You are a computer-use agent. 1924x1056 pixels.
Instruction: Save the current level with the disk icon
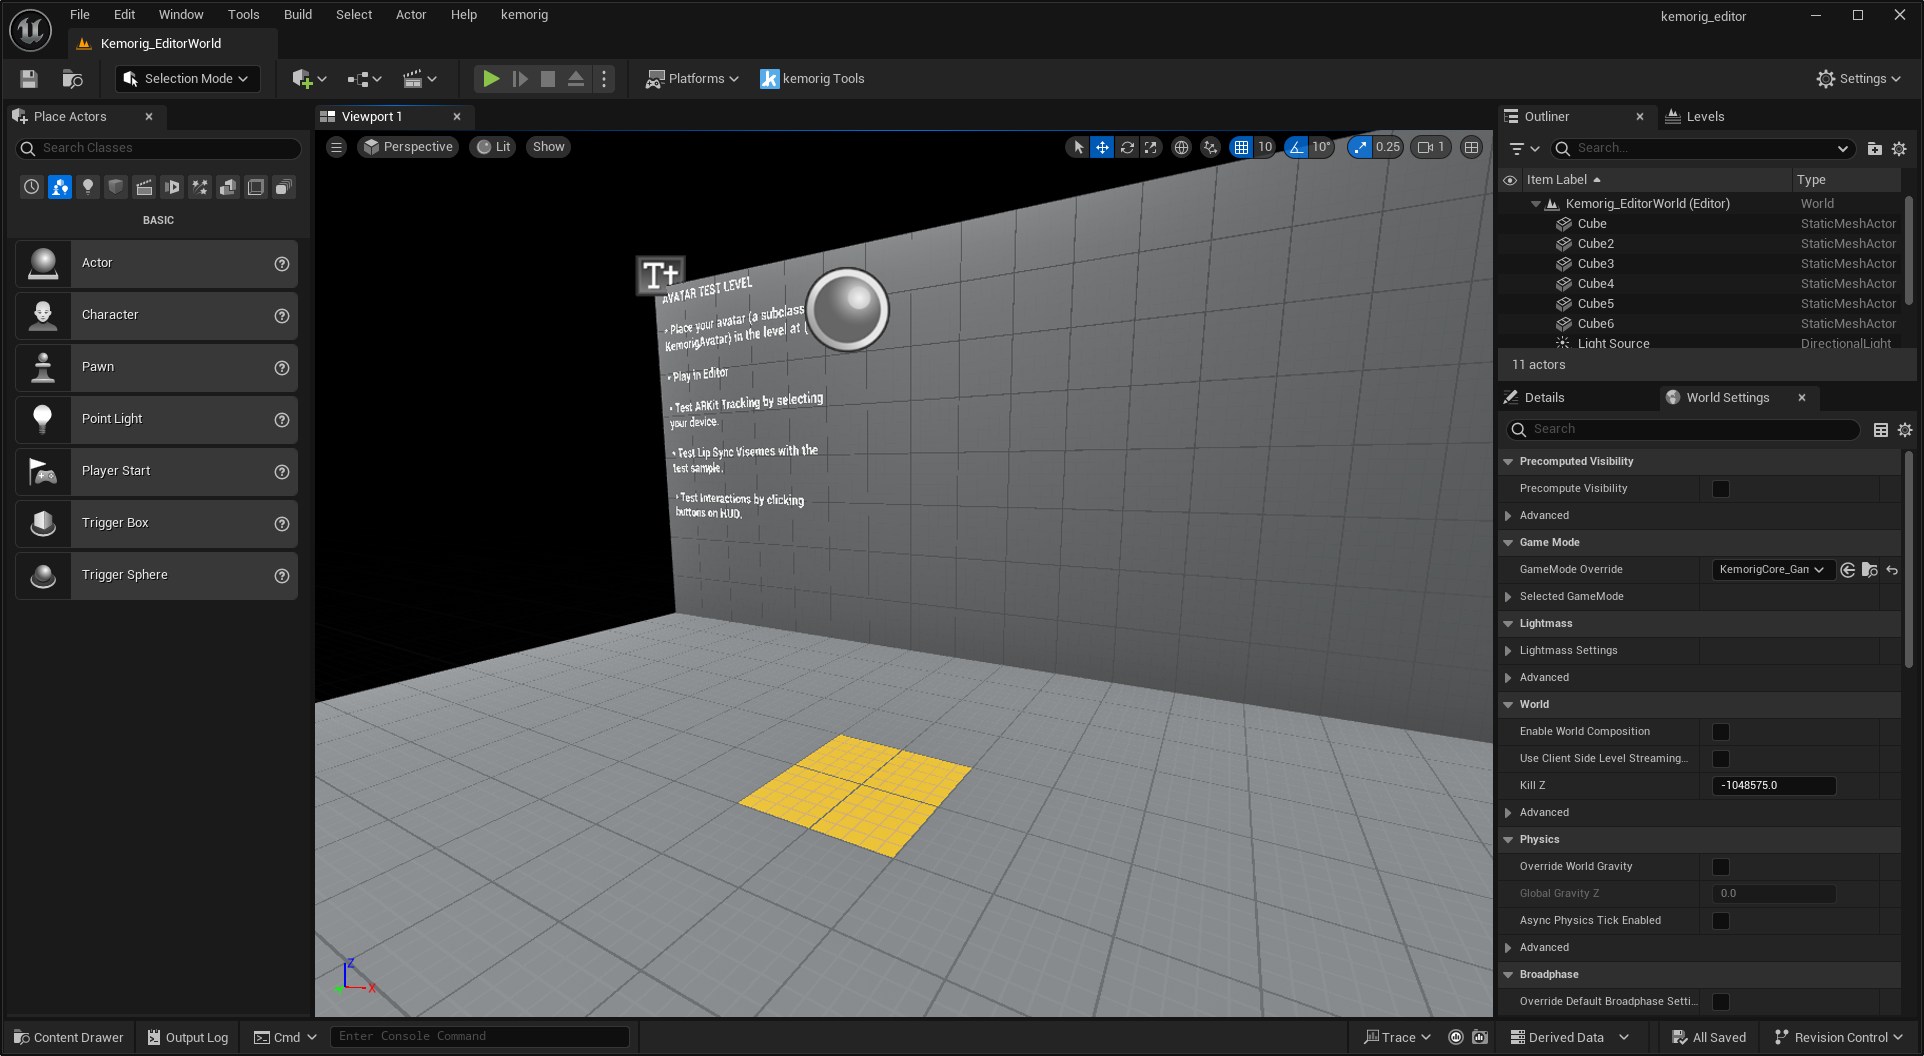[x=29, y=79]
